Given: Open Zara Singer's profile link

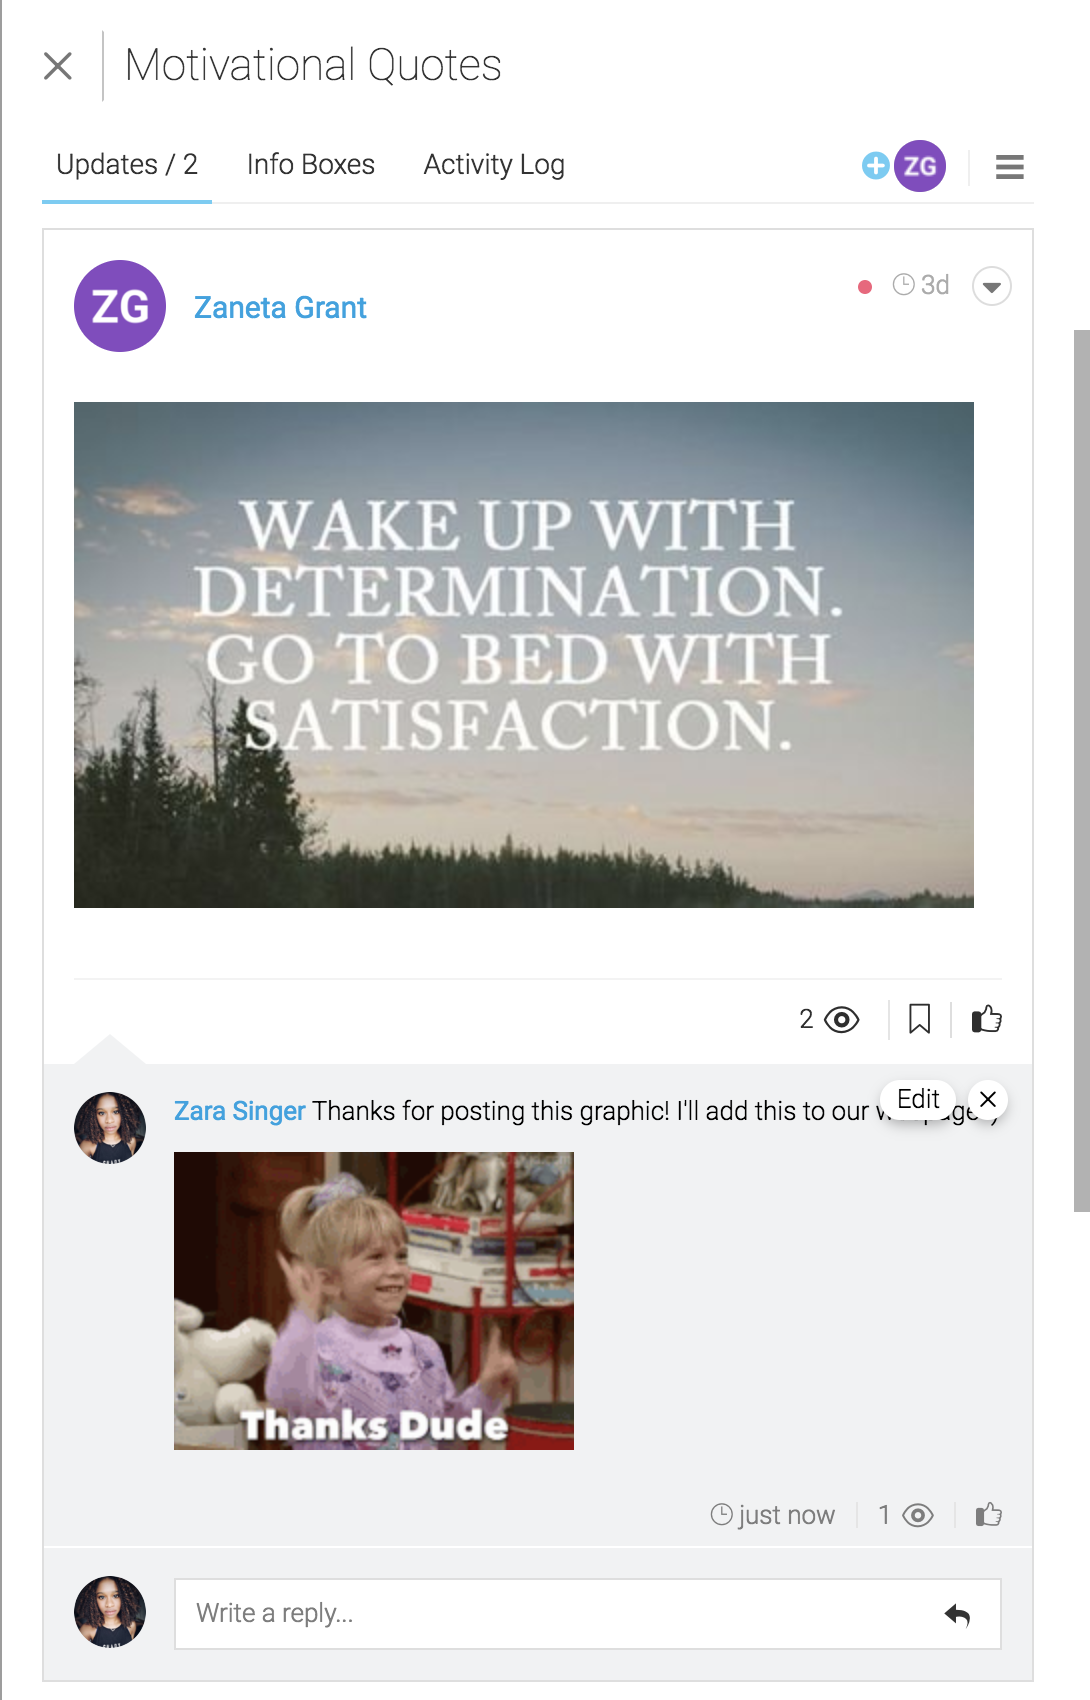Looking at the screenshot, I should 239,1111.
